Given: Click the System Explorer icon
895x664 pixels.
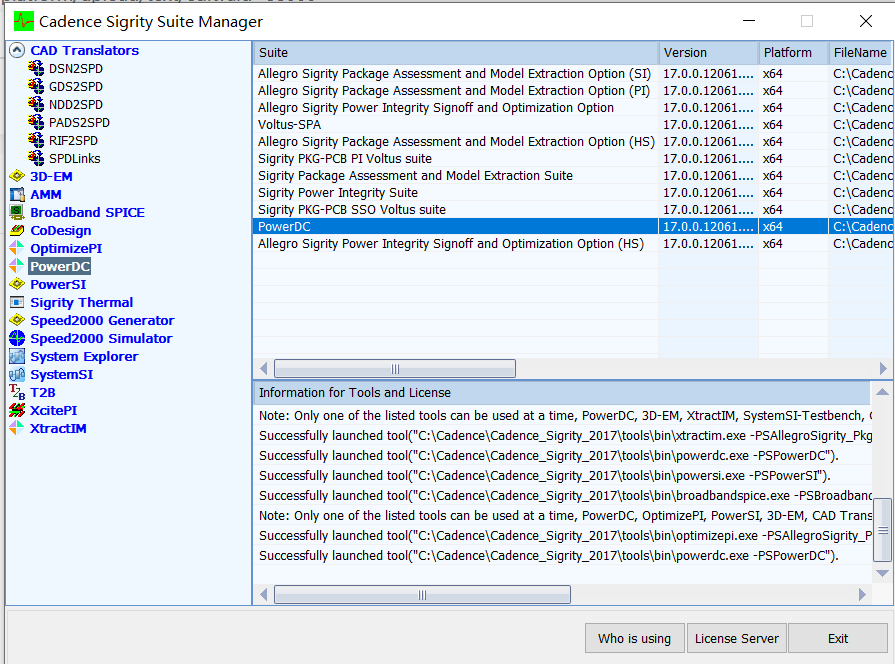Looking at the screenshot, I should 17,356.
